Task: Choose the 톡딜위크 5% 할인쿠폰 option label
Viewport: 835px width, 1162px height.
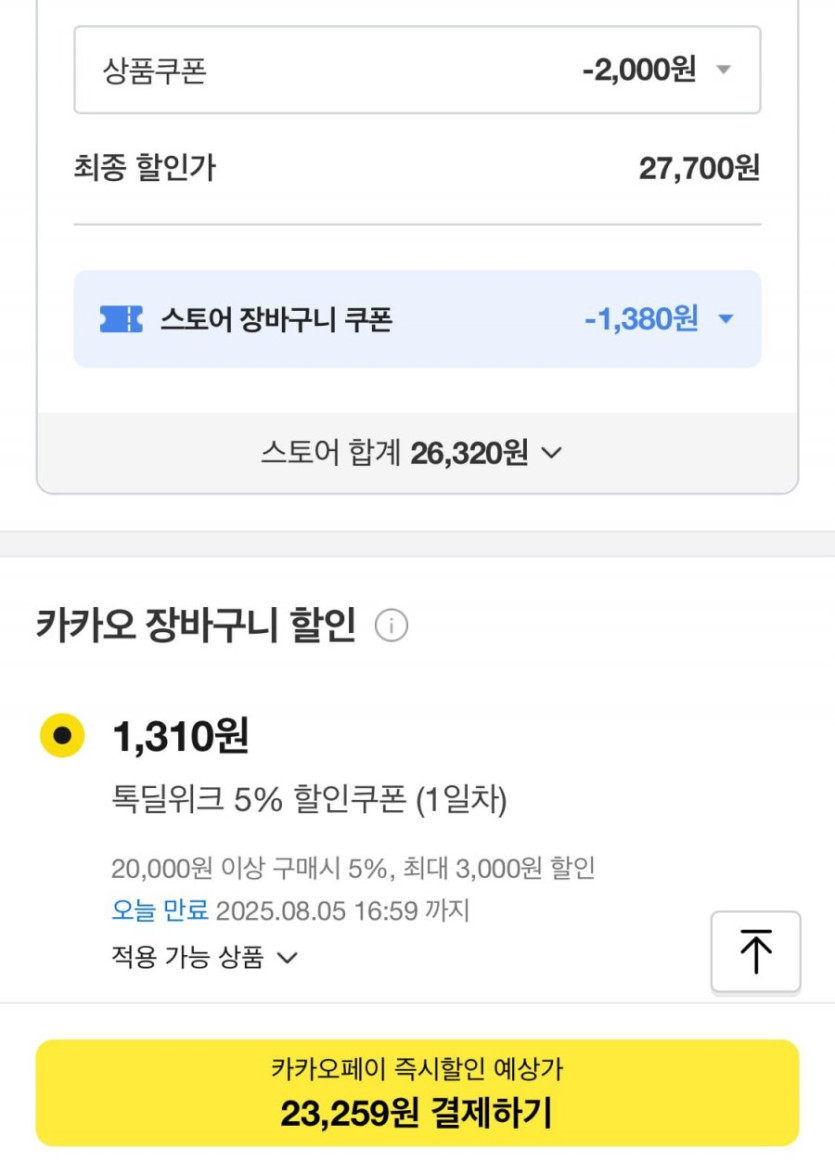Action: 309,799
